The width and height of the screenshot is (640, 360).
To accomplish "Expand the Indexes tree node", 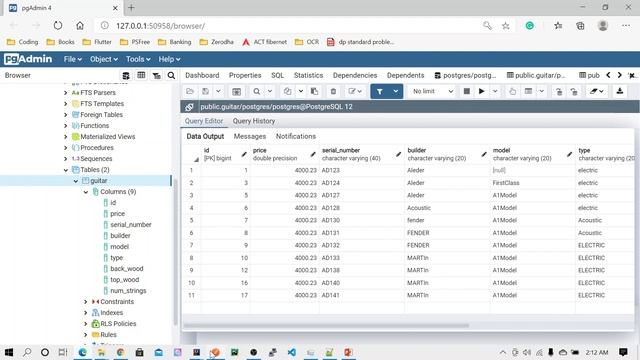I will 86,313.
